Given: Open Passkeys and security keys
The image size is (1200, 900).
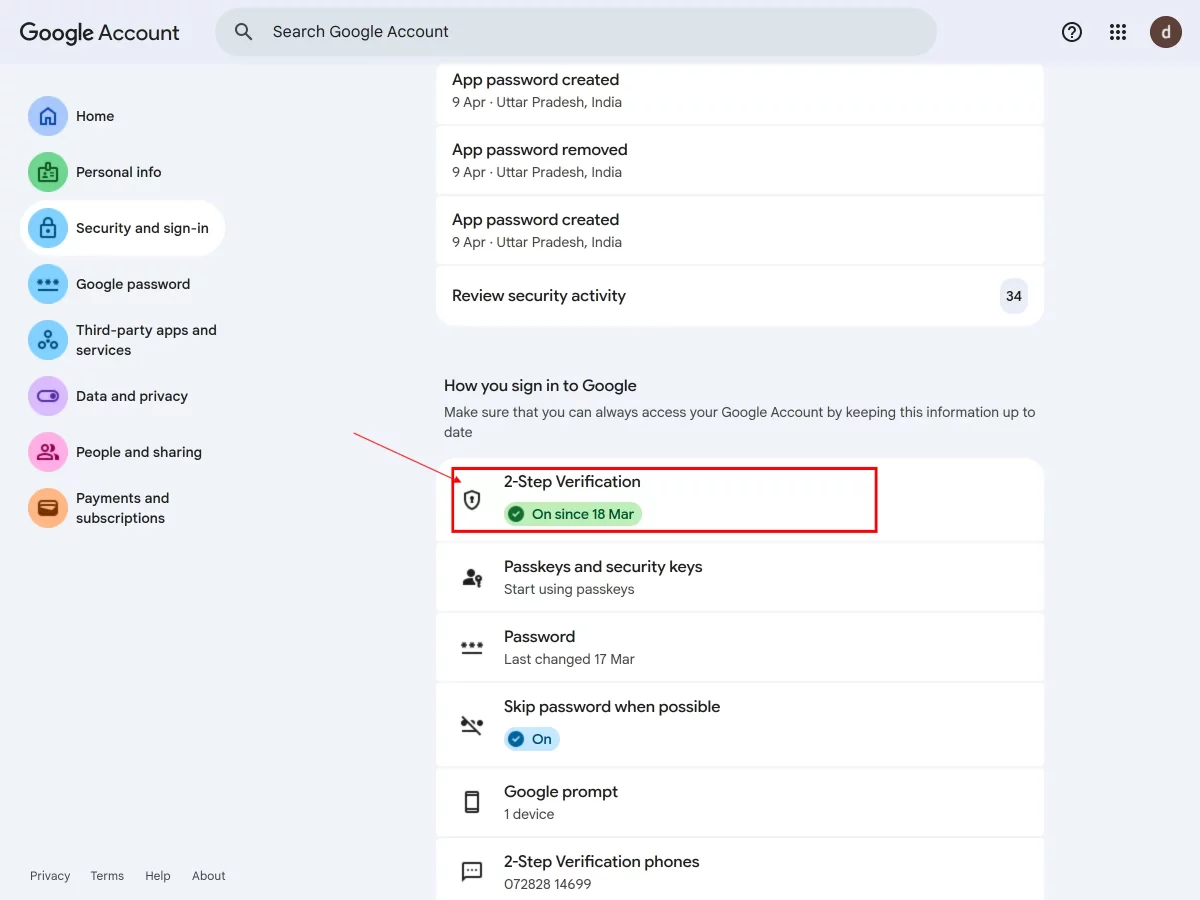Looking at the screenshot, I should pos(740,577).
